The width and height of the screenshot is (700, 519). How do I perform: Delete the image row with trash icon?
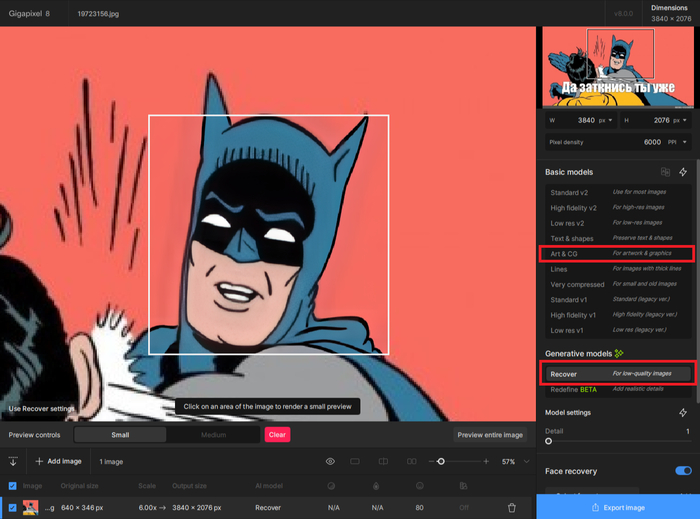pos(512,508)
